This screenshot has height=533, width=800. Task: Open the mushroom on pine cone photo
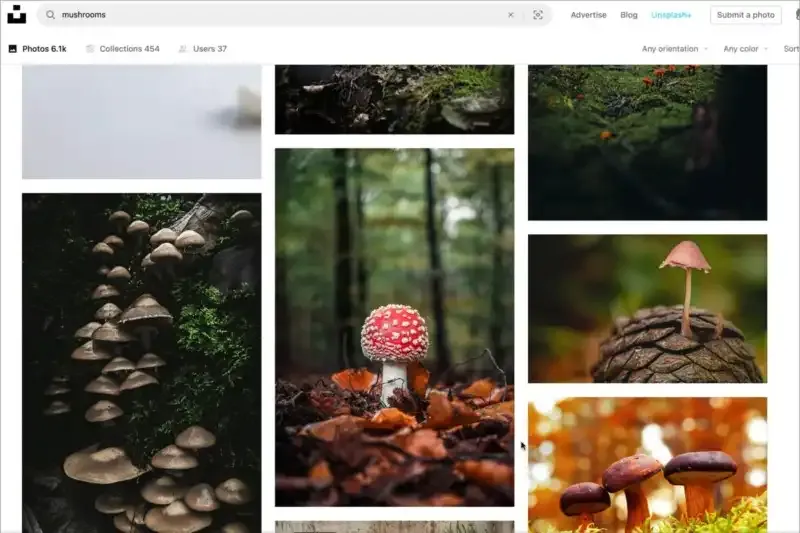click(x=647, y=309)
